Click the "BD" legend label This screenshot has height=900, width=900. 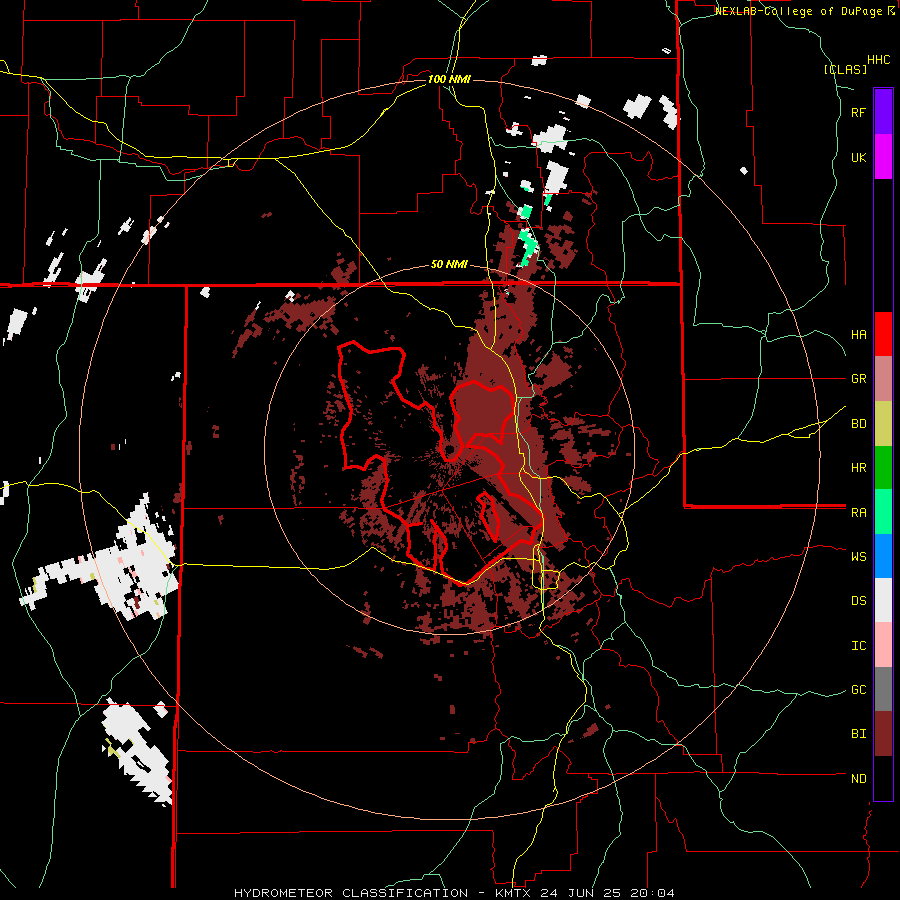tap(858, 424)
